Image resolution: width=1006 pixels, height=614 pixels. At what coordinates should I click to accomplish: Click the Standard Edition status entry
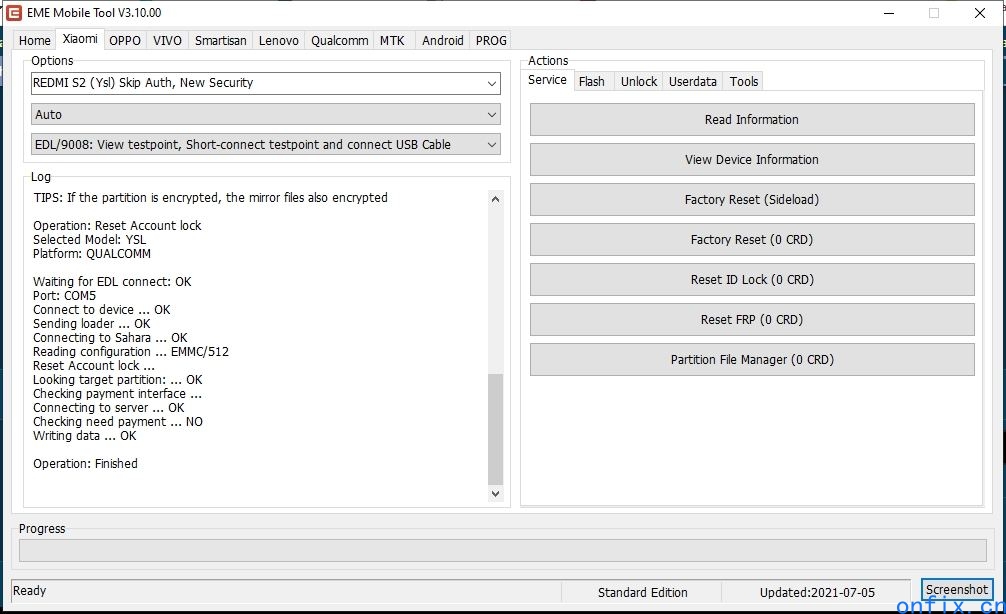[642, 593]
